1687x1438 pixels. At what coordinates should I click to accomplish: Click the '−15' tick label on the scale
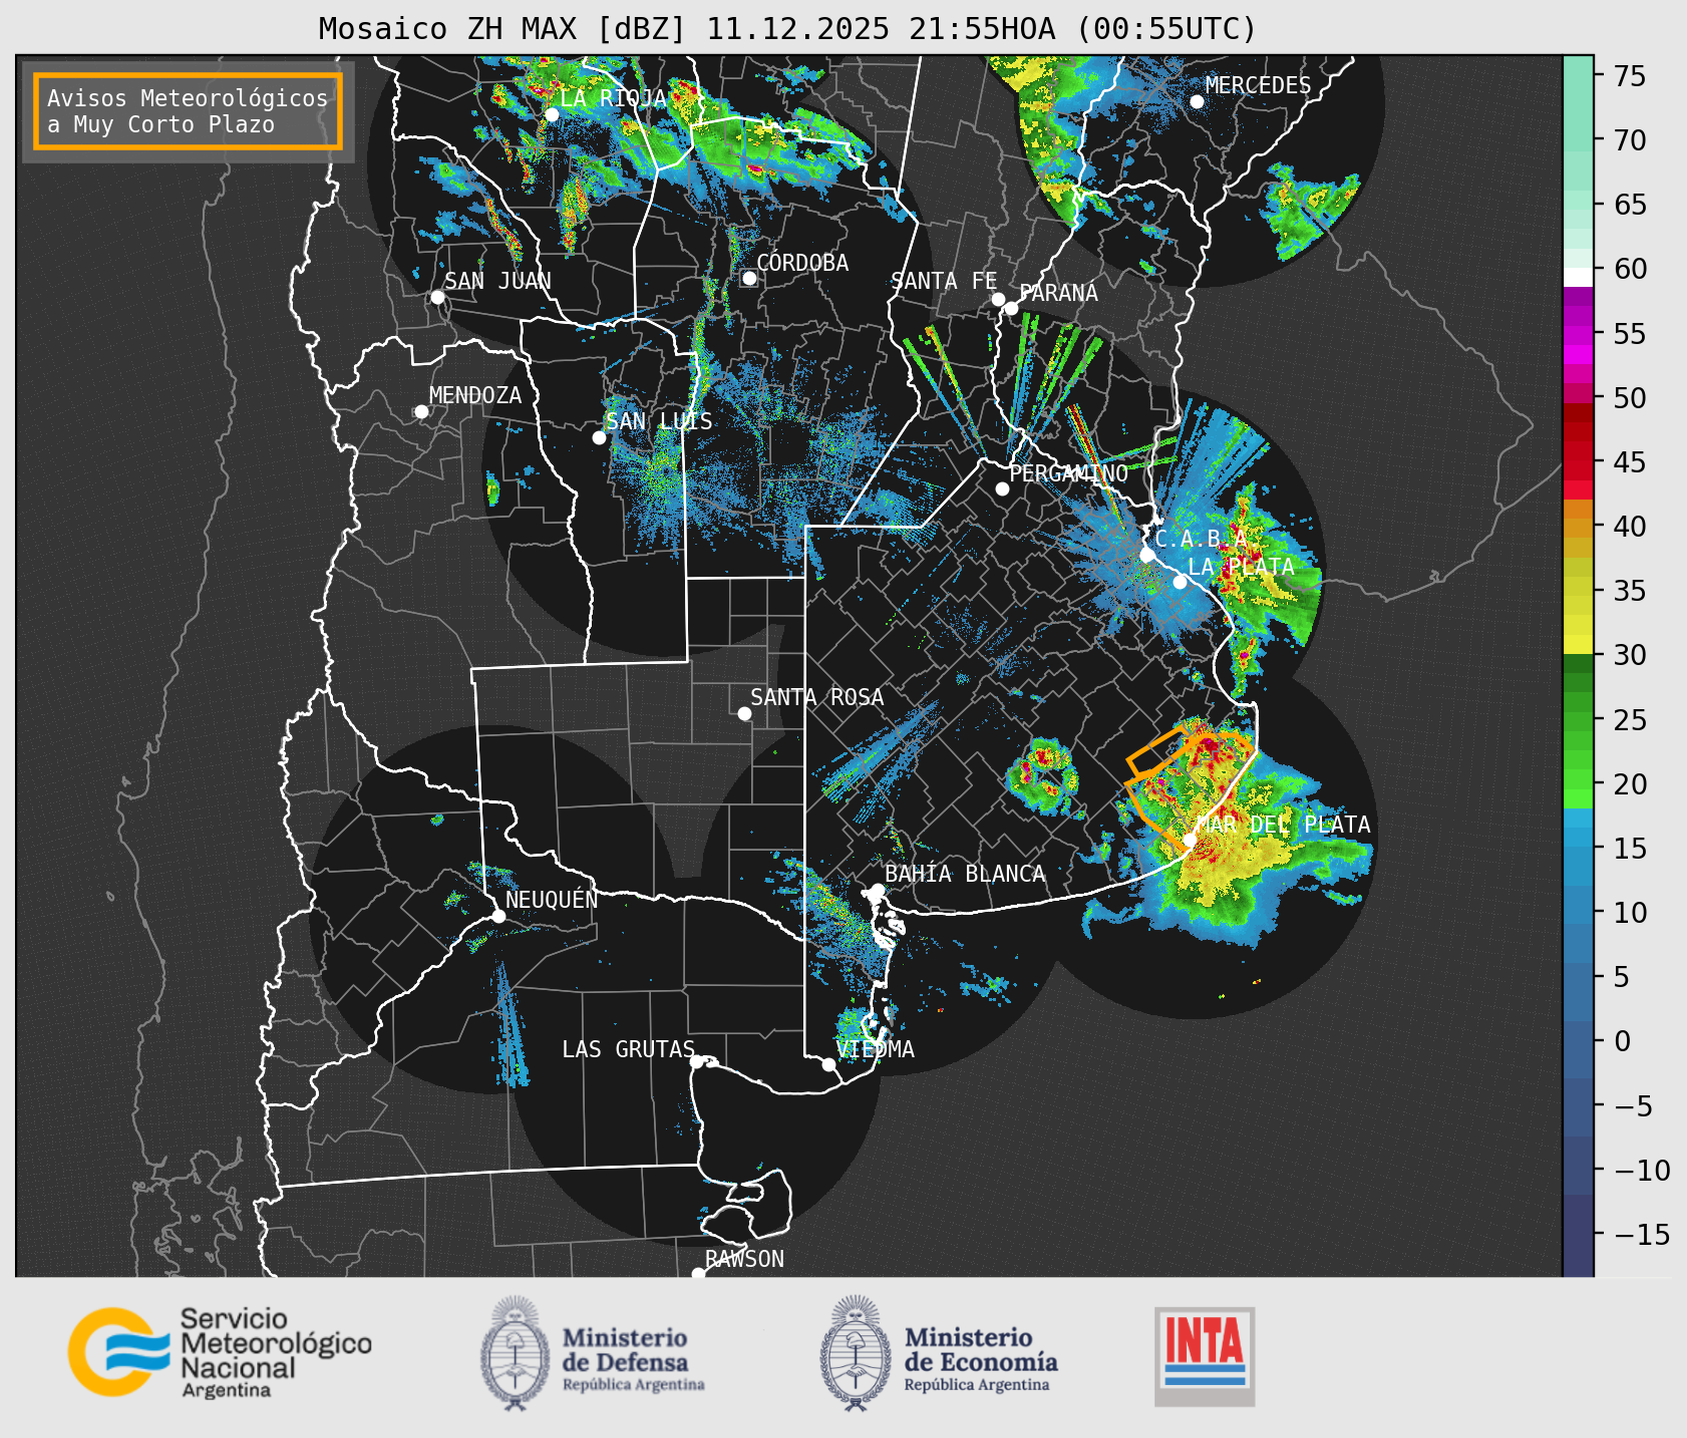(x=1641, y=1234)
